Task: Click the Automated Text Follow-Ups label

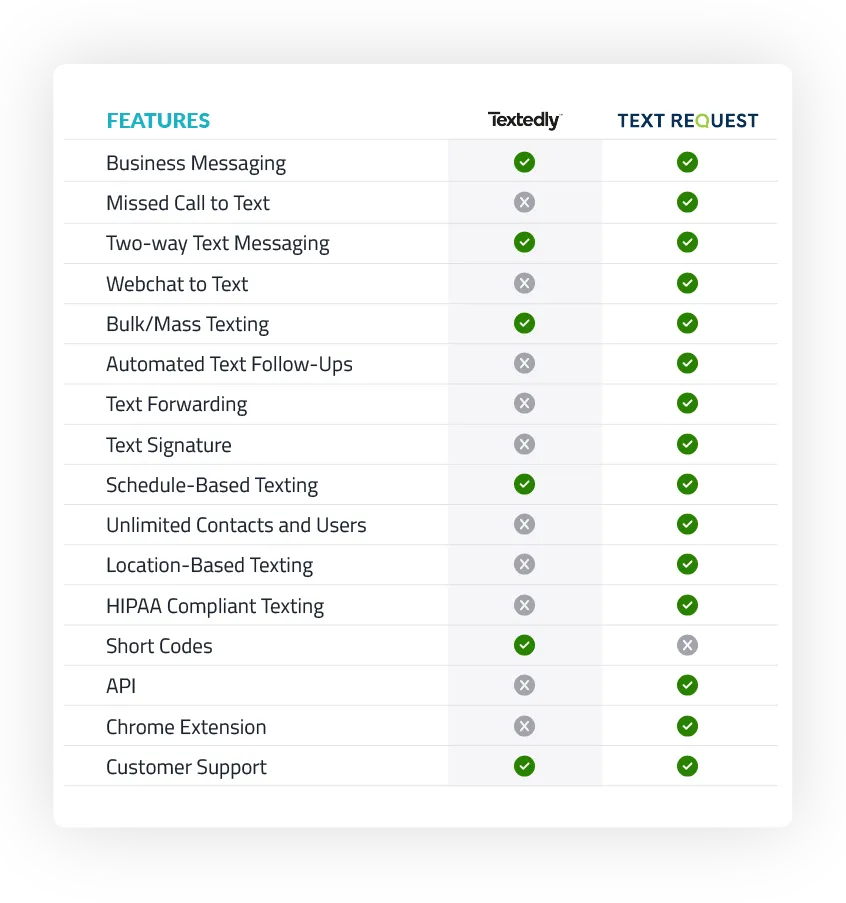Action: 229,365
